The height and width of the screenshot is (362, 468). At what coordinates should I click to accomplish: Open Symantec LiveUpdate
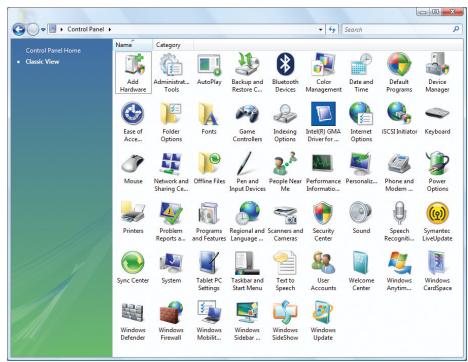click(x=437, y=222)
